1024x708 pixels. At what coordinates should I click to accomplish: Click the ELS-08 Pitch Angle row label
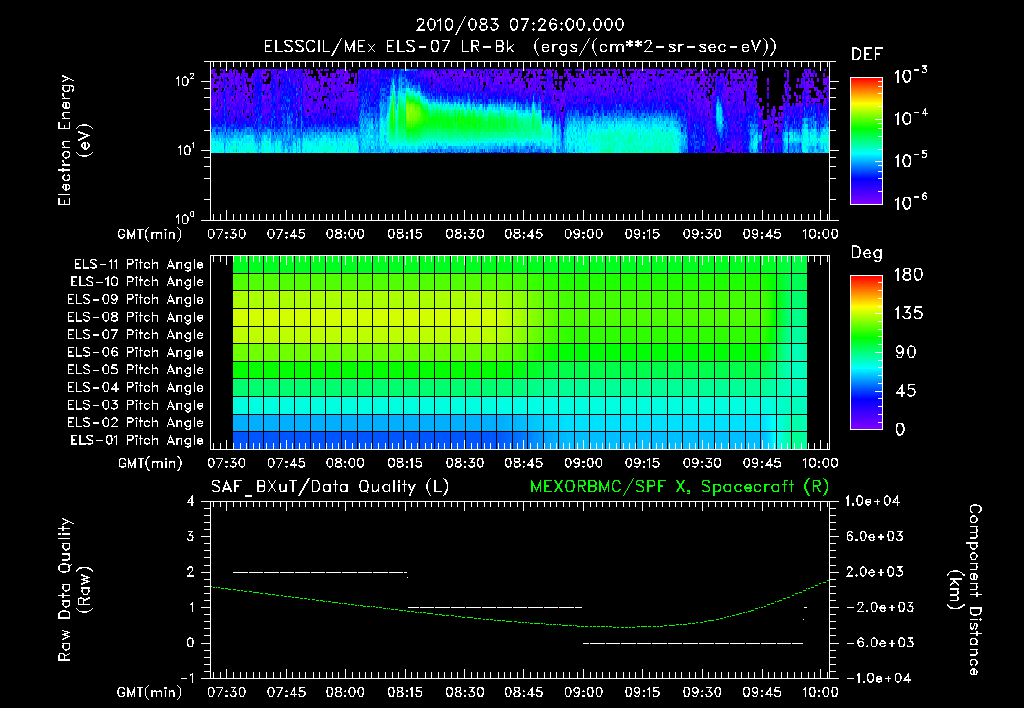pos(136,317)
